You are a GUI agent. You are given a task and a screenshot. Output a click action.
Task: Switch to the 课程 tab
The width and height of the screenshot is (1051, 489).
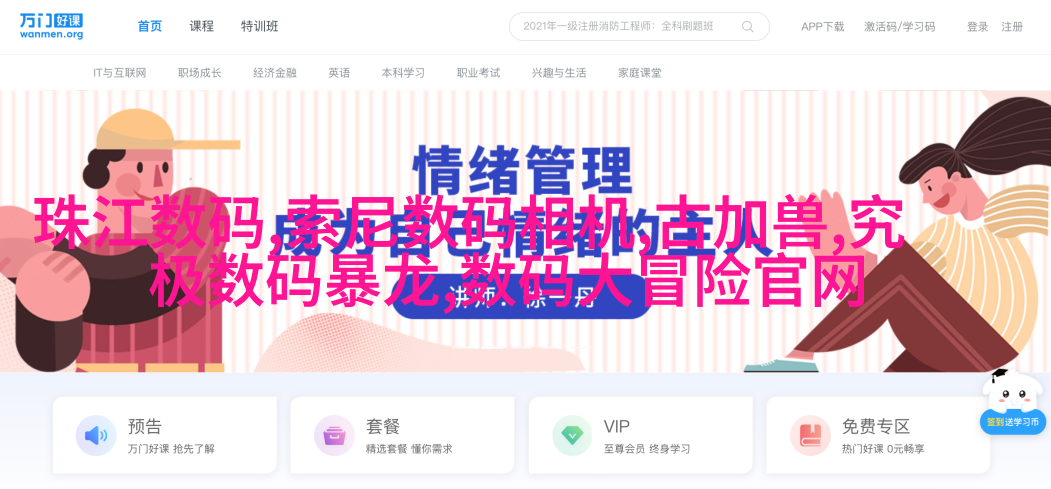click(202, 27)
